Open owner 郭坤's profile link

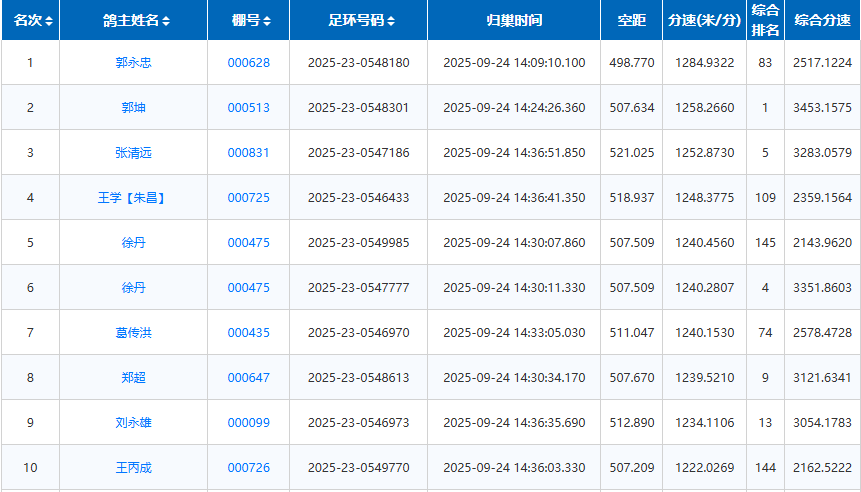click(134, 108)
